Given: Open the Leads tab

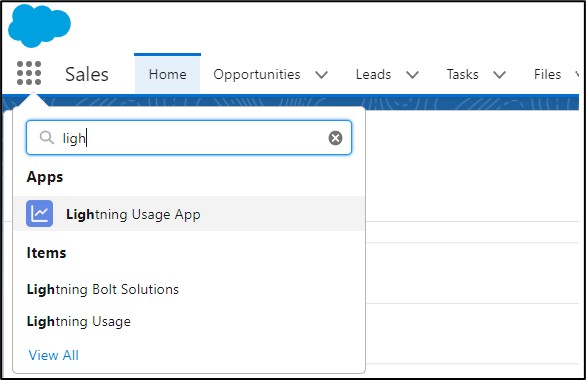Looking at the screenshot, I should coord(373,74).
